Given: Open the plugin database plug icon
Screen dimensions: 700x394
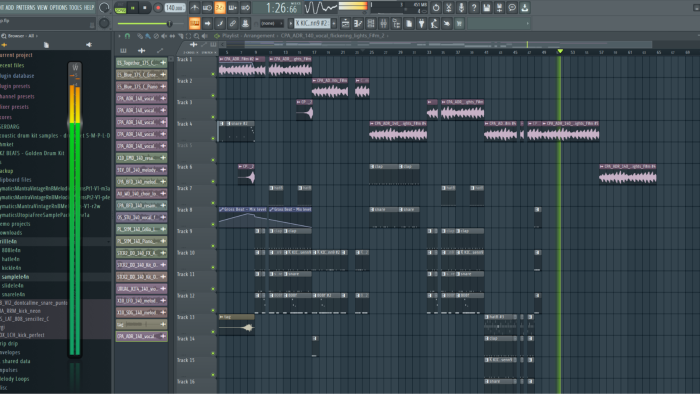Looking at the screenshot, I should click(x=421, y=23).
